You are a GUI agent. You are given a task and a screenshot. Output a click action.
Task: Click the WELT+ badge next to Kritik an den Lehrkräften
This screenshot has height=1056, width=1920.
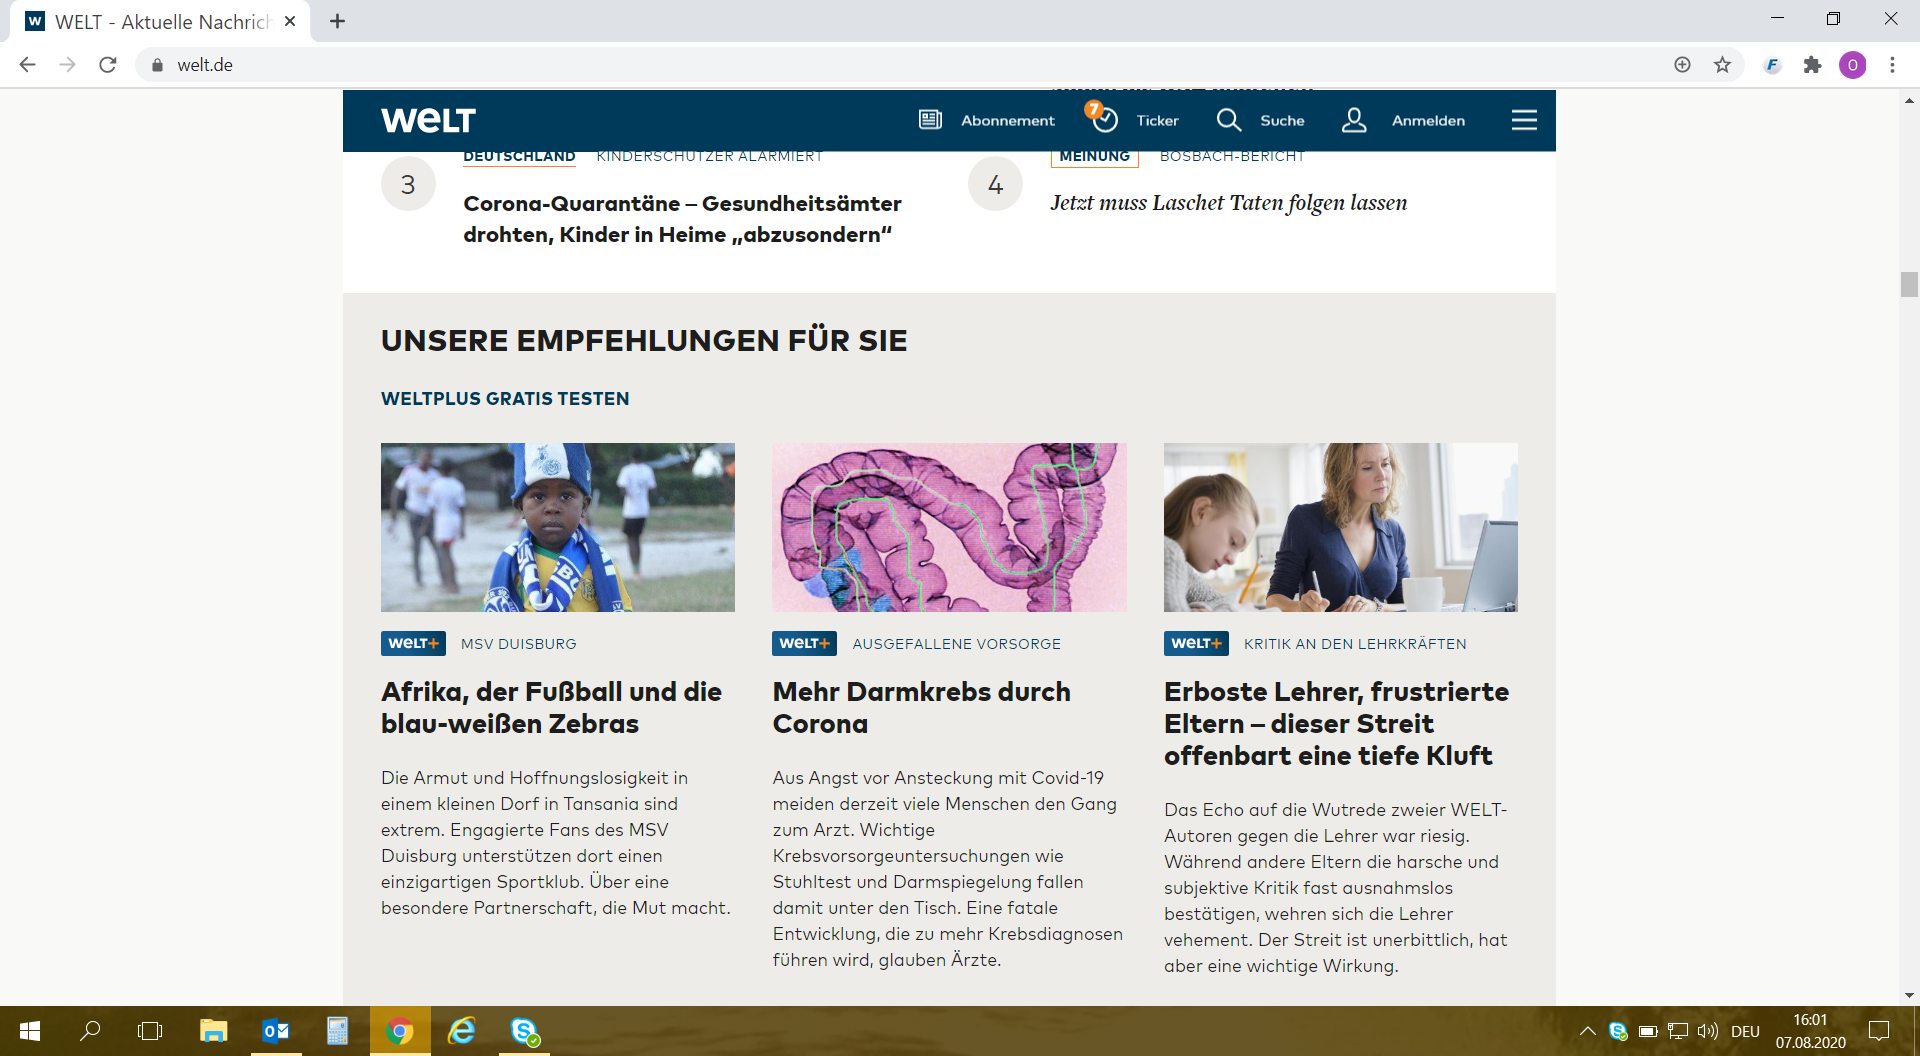(x=1196, y=643)
